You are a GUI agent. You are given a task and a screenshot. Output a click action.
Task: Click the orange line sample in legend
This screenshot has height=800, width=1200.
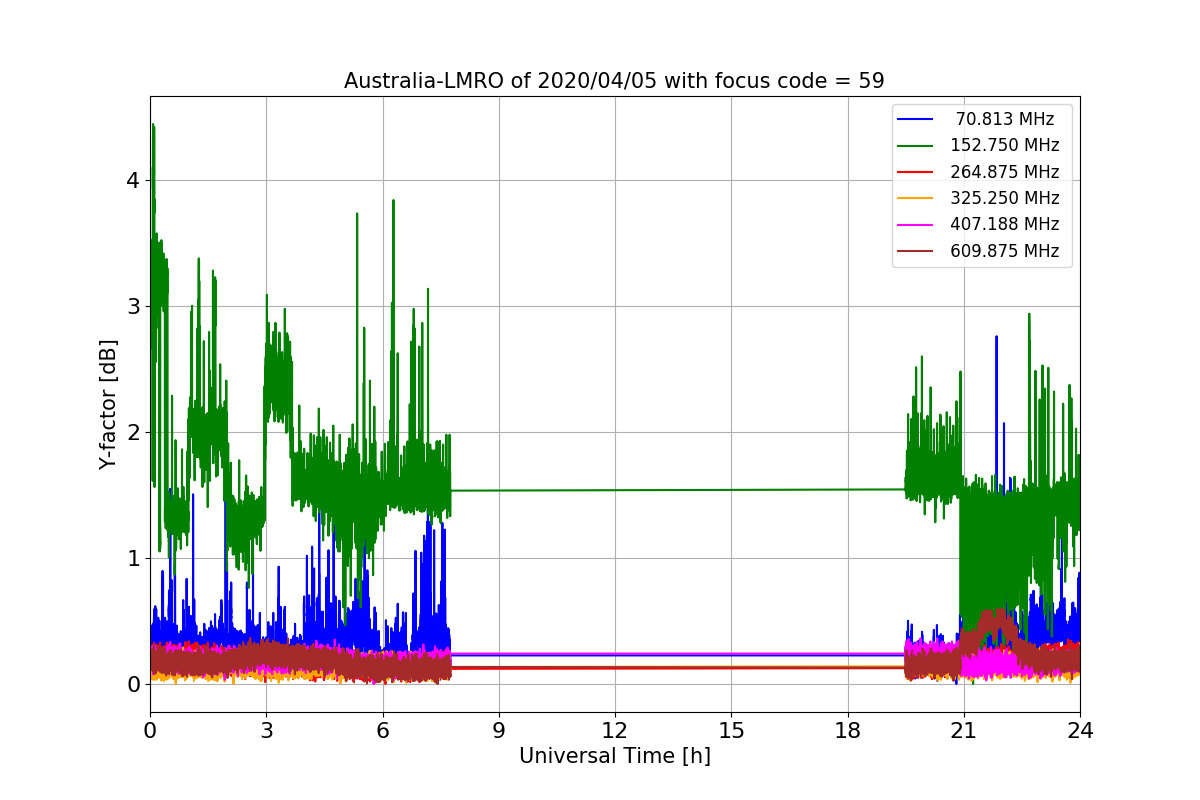(916, 198)
